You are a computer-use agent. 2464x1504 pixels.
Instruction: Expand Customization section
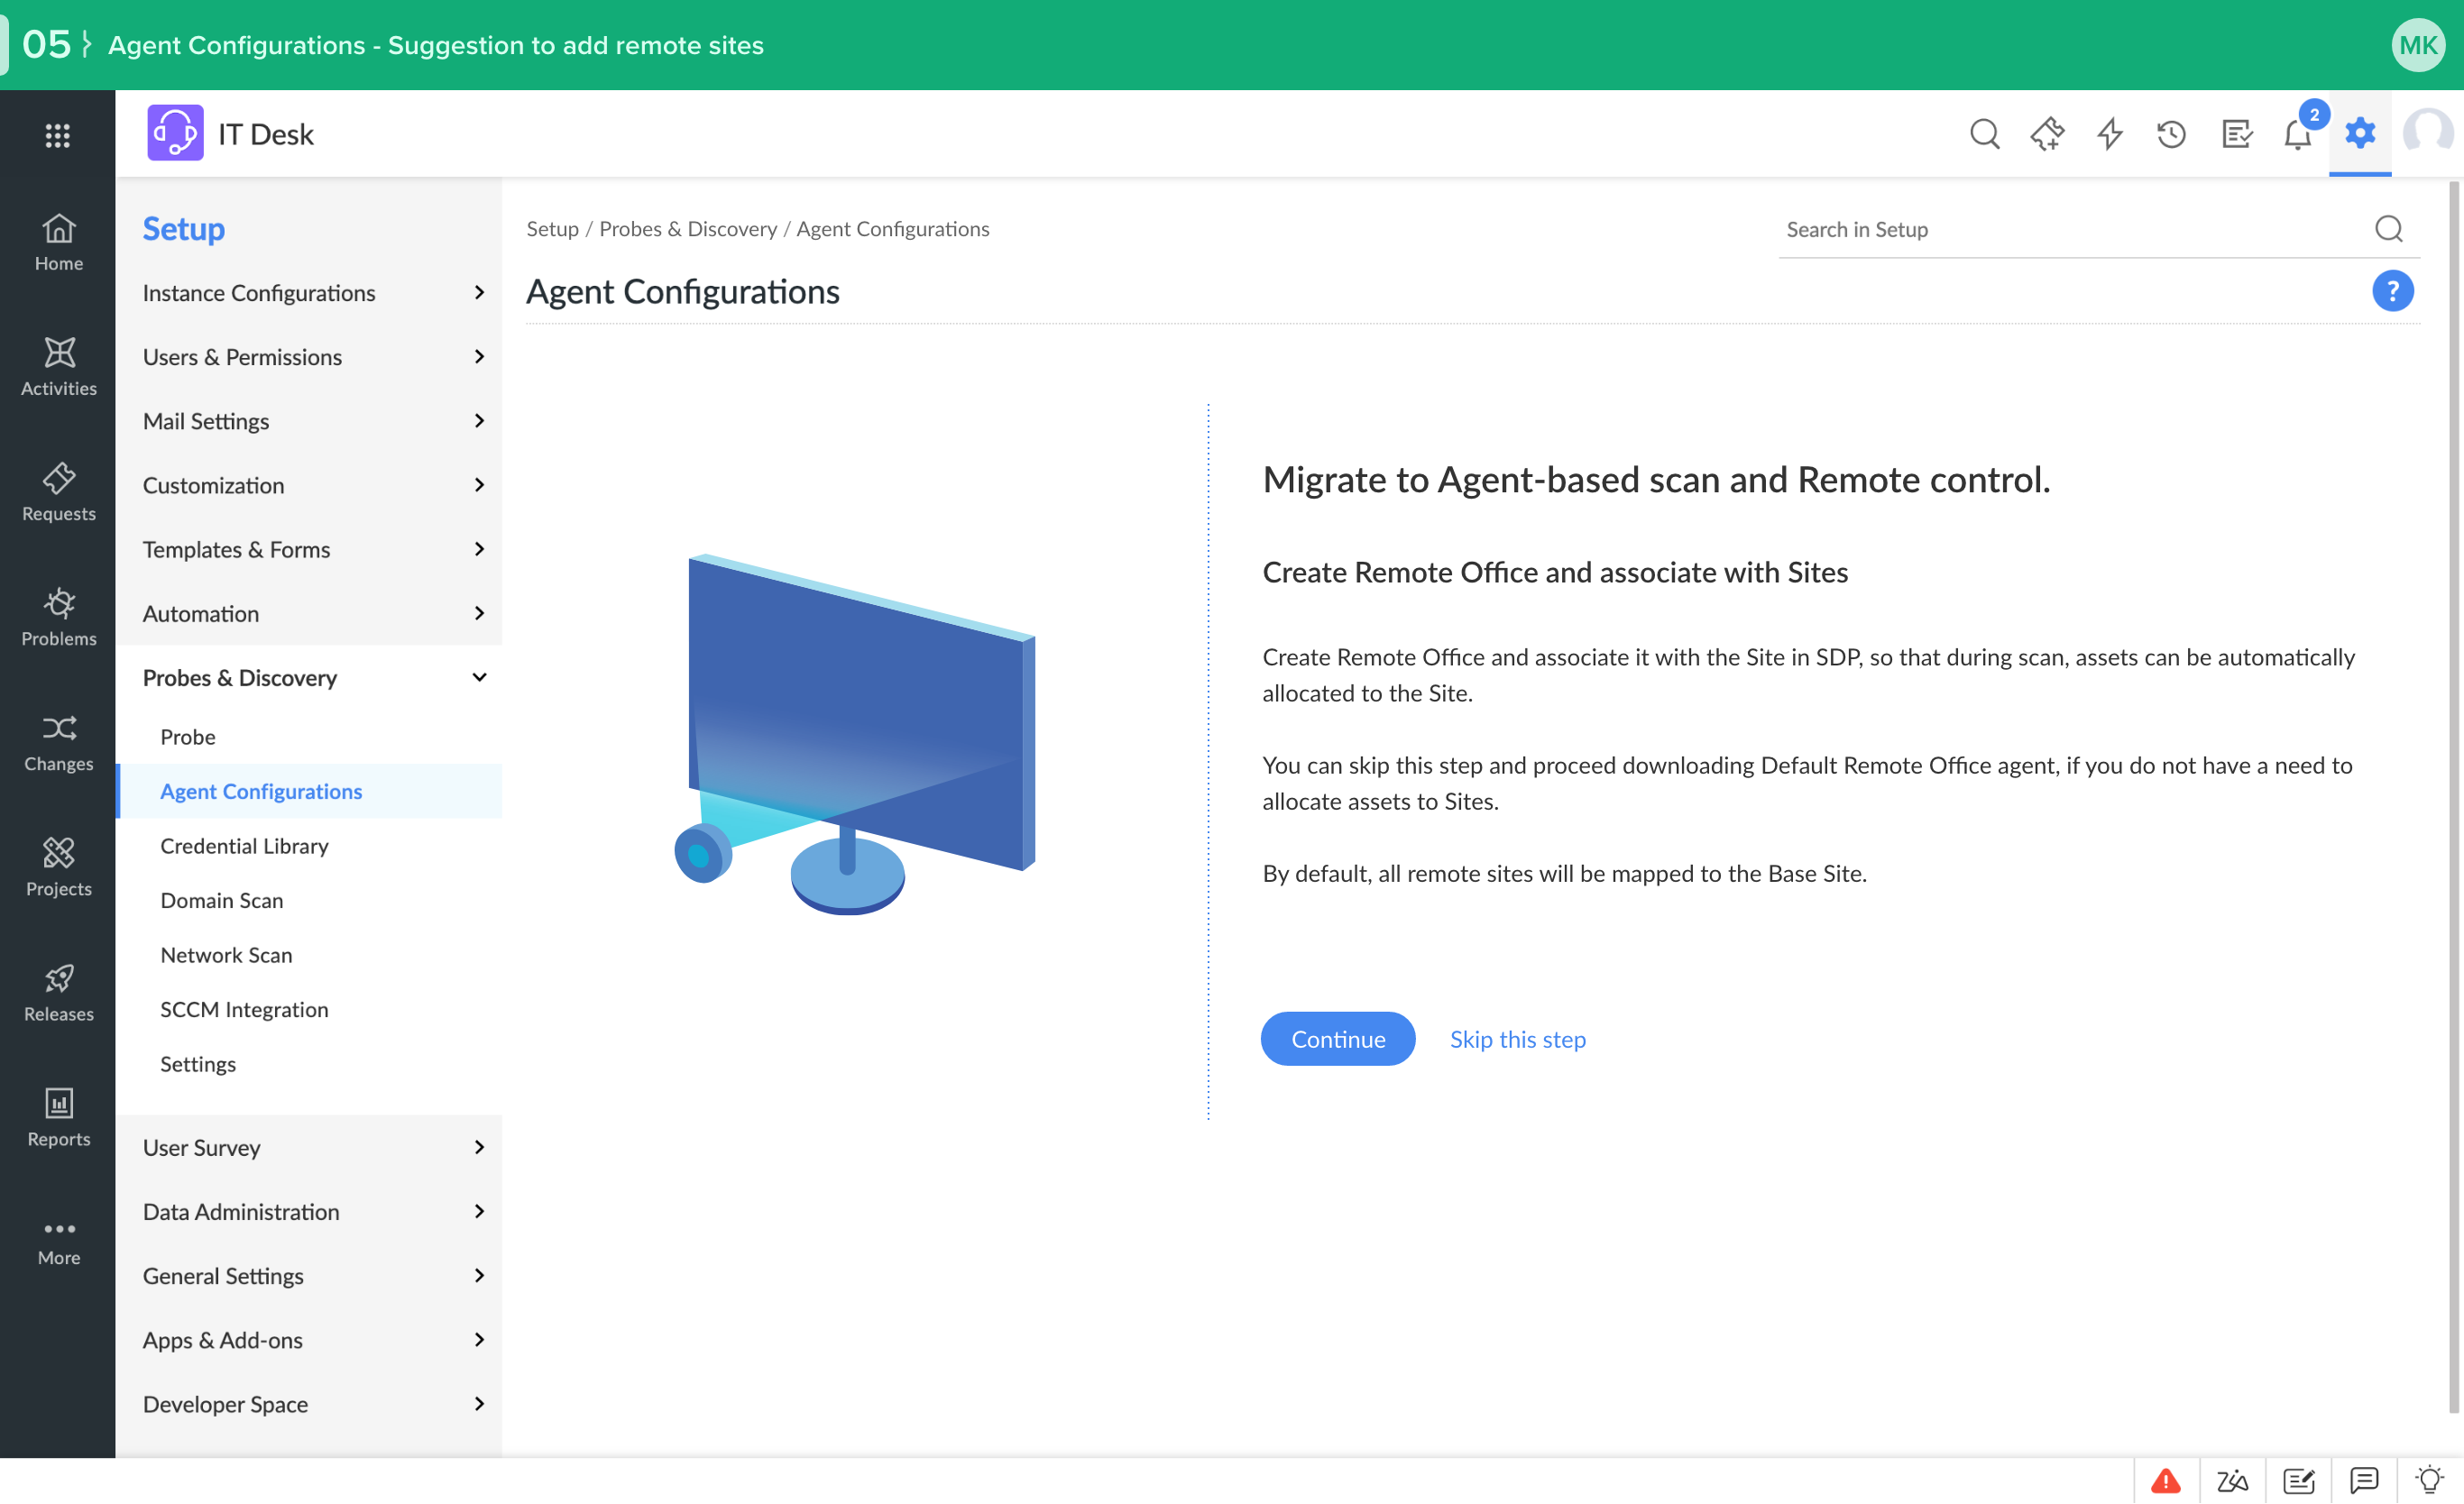[x=309, y=485]
